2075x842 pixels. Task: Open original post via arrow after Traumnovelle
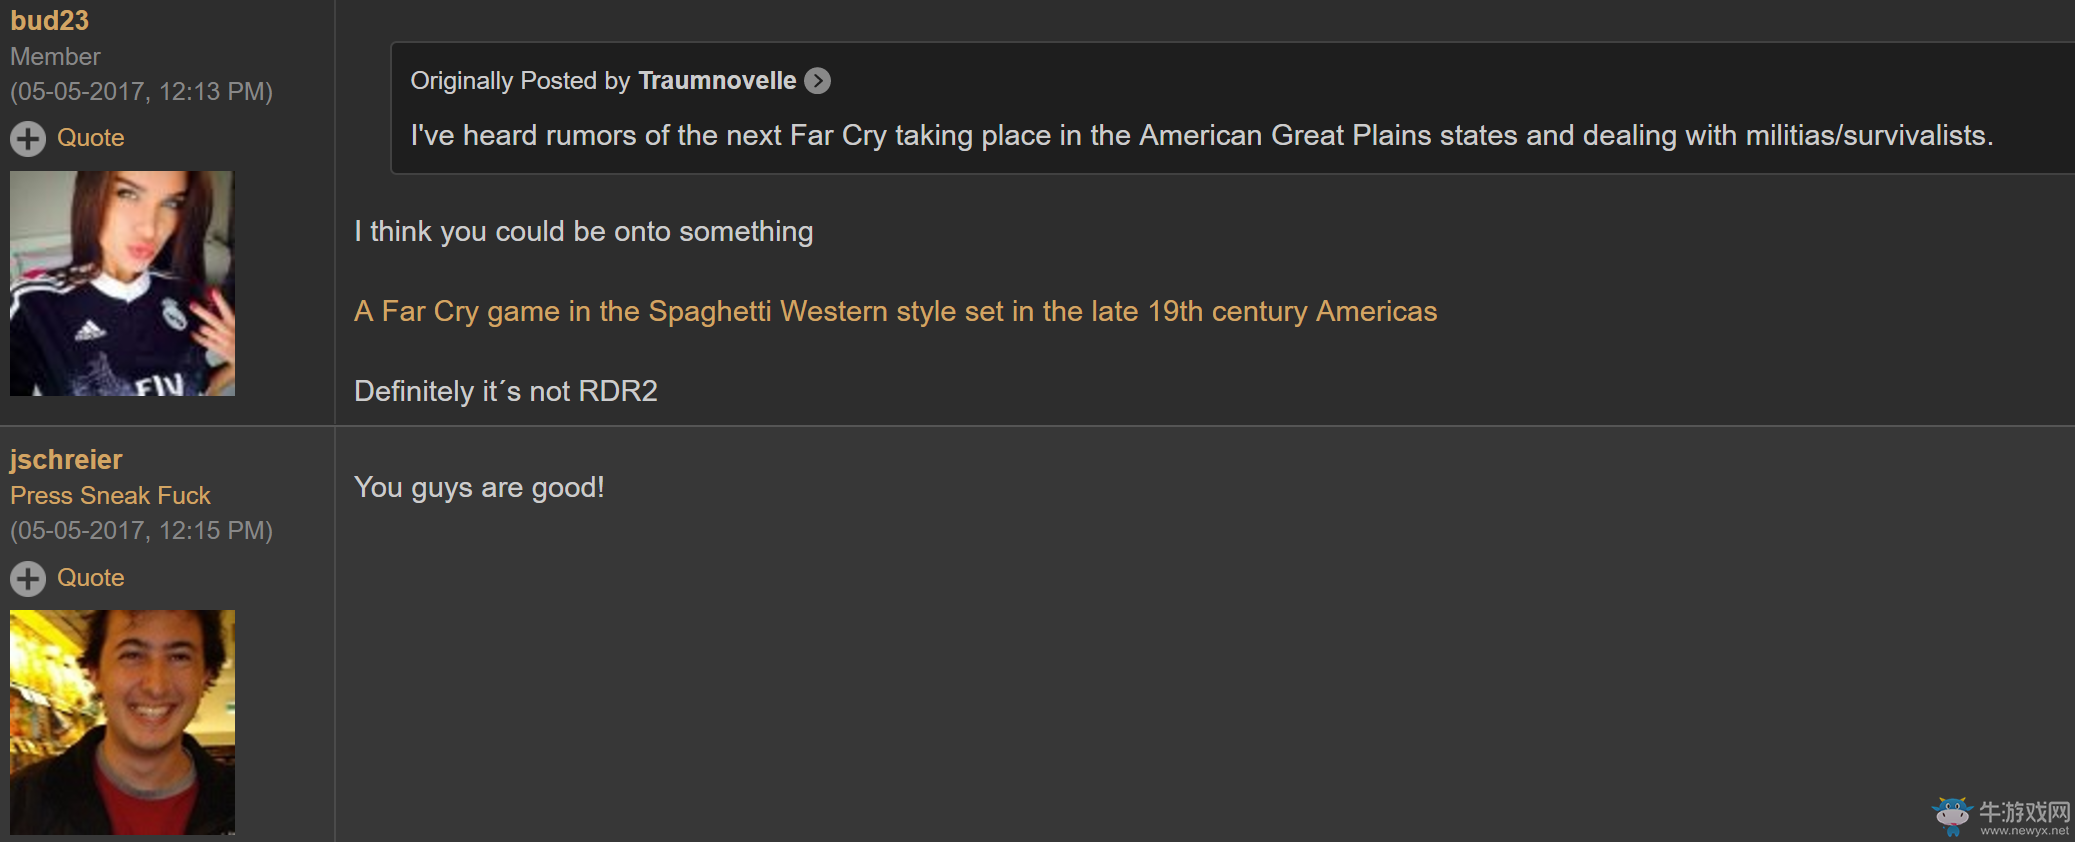click(x=818, y=81)
